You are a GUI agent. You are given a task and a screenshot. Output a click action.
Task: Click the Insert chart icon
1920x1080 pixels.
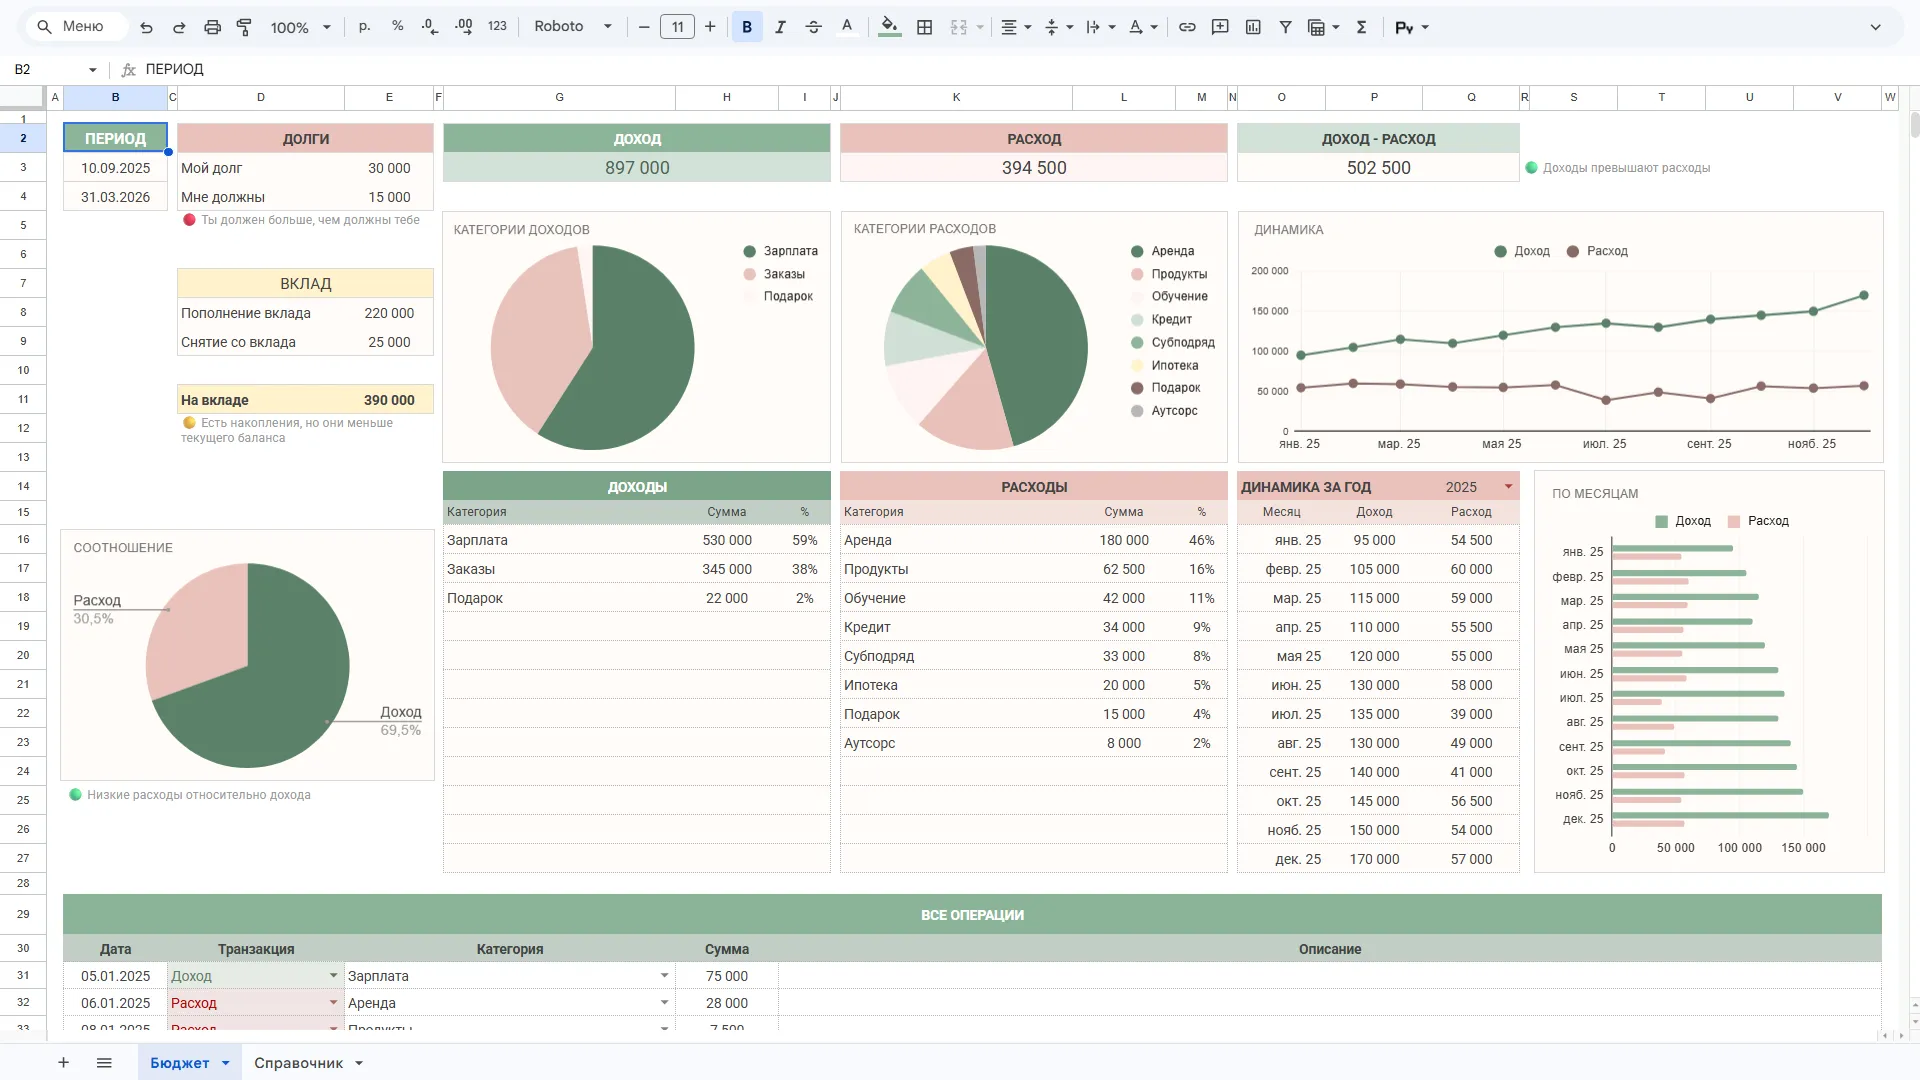[1253, 27]
